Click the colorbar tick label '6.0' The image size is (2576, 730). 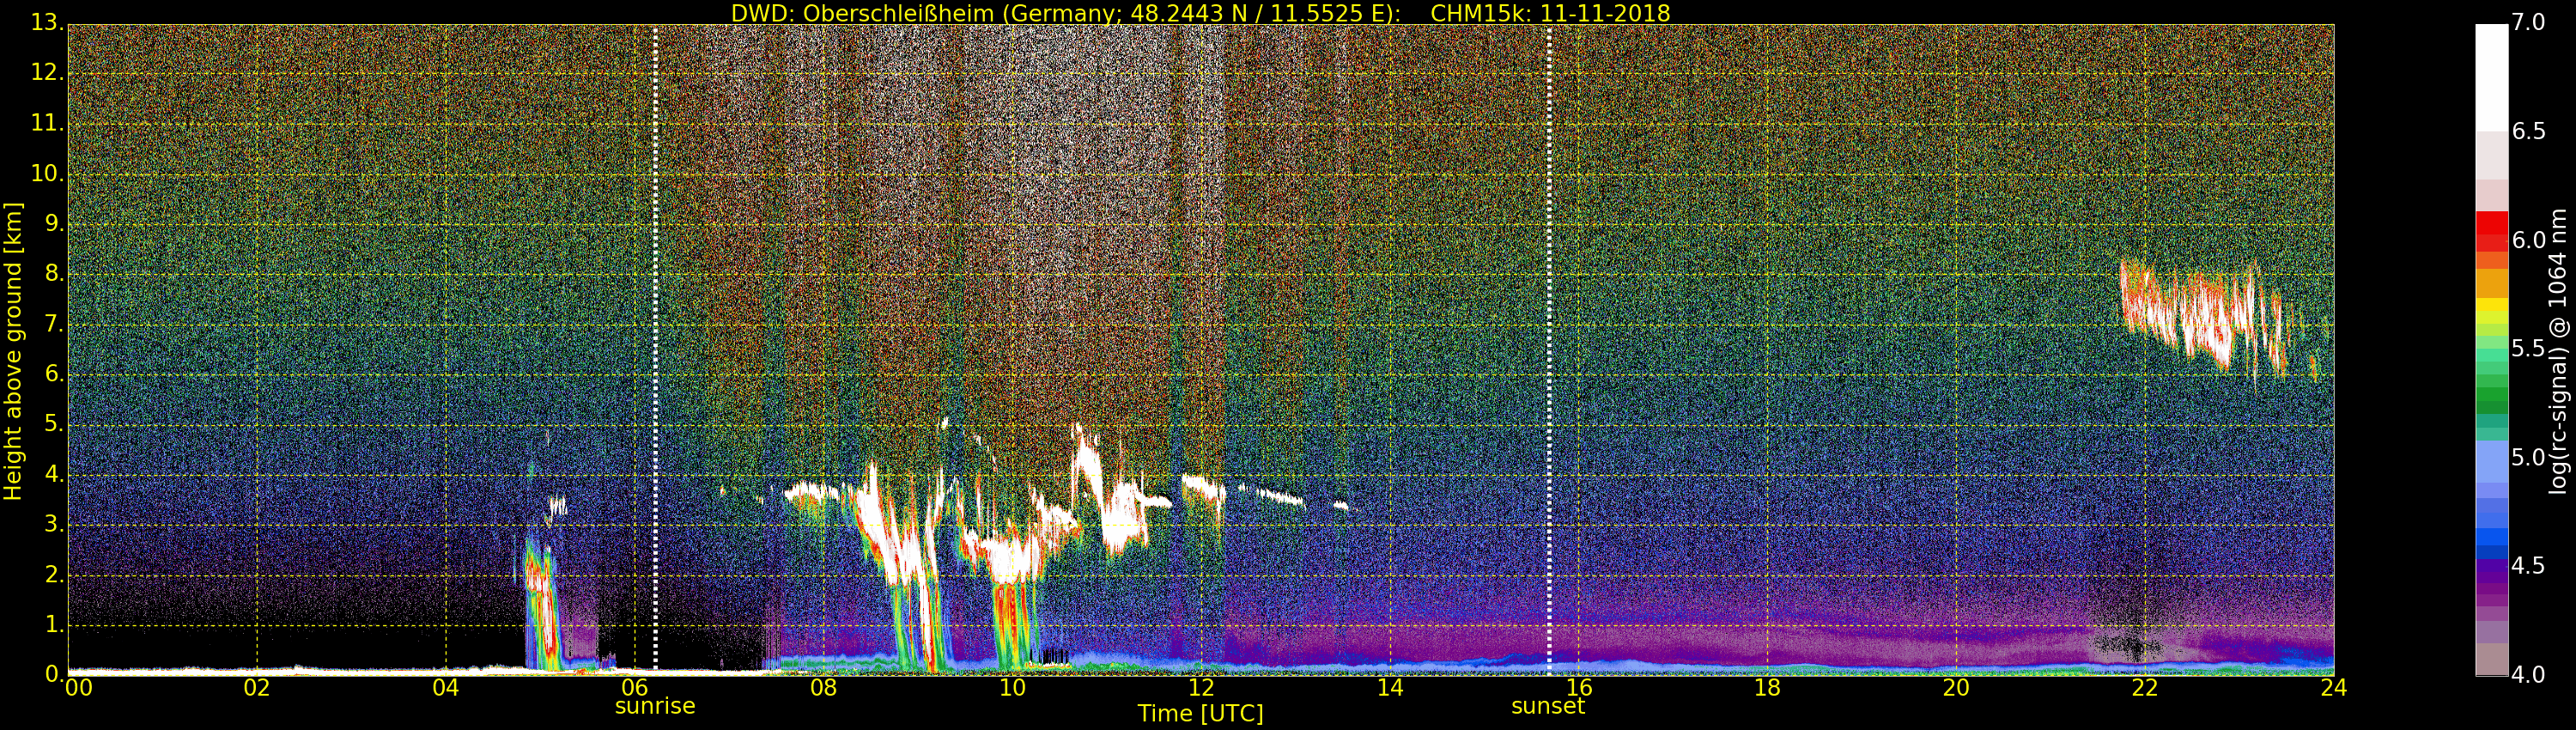(2528, 241)
